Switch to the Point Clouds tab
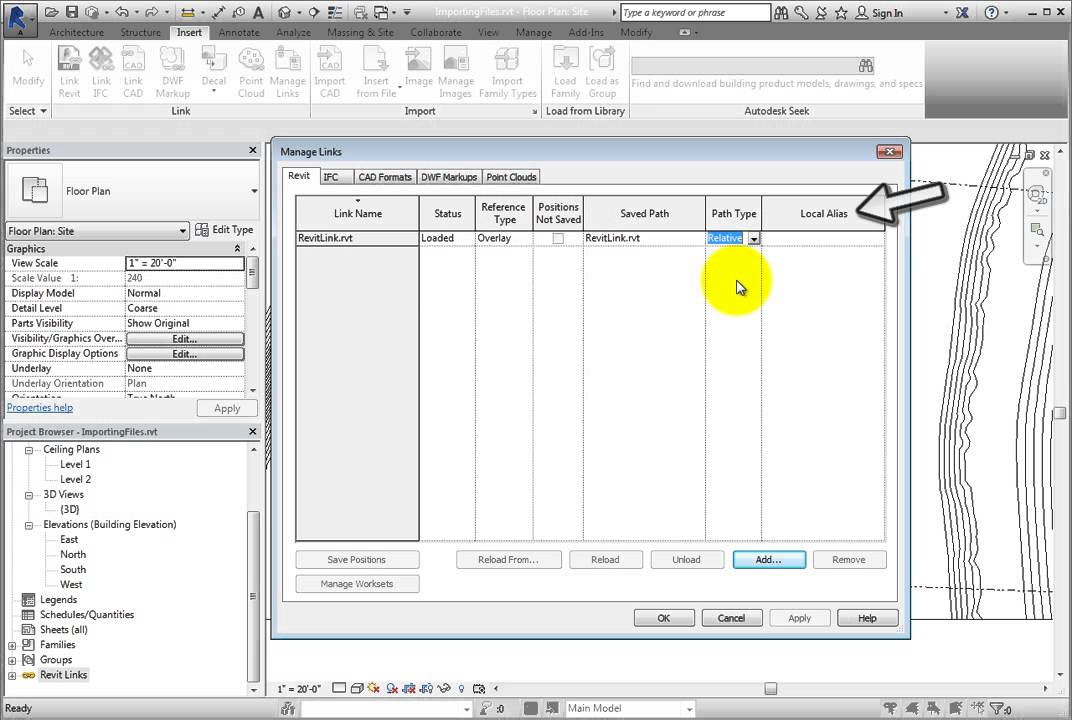Viewport: 1072px width, 720px height. click(511, 177)
